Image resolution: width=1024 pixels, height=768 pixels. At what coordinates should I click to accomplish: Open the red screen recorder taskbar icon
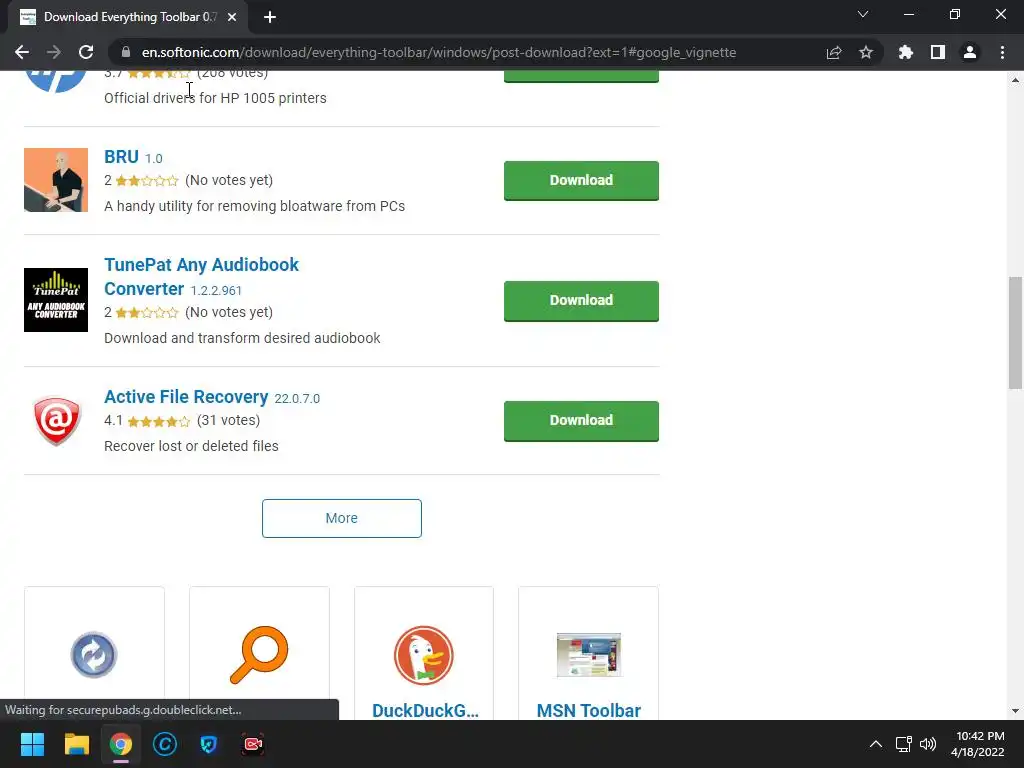coord(253,744)
